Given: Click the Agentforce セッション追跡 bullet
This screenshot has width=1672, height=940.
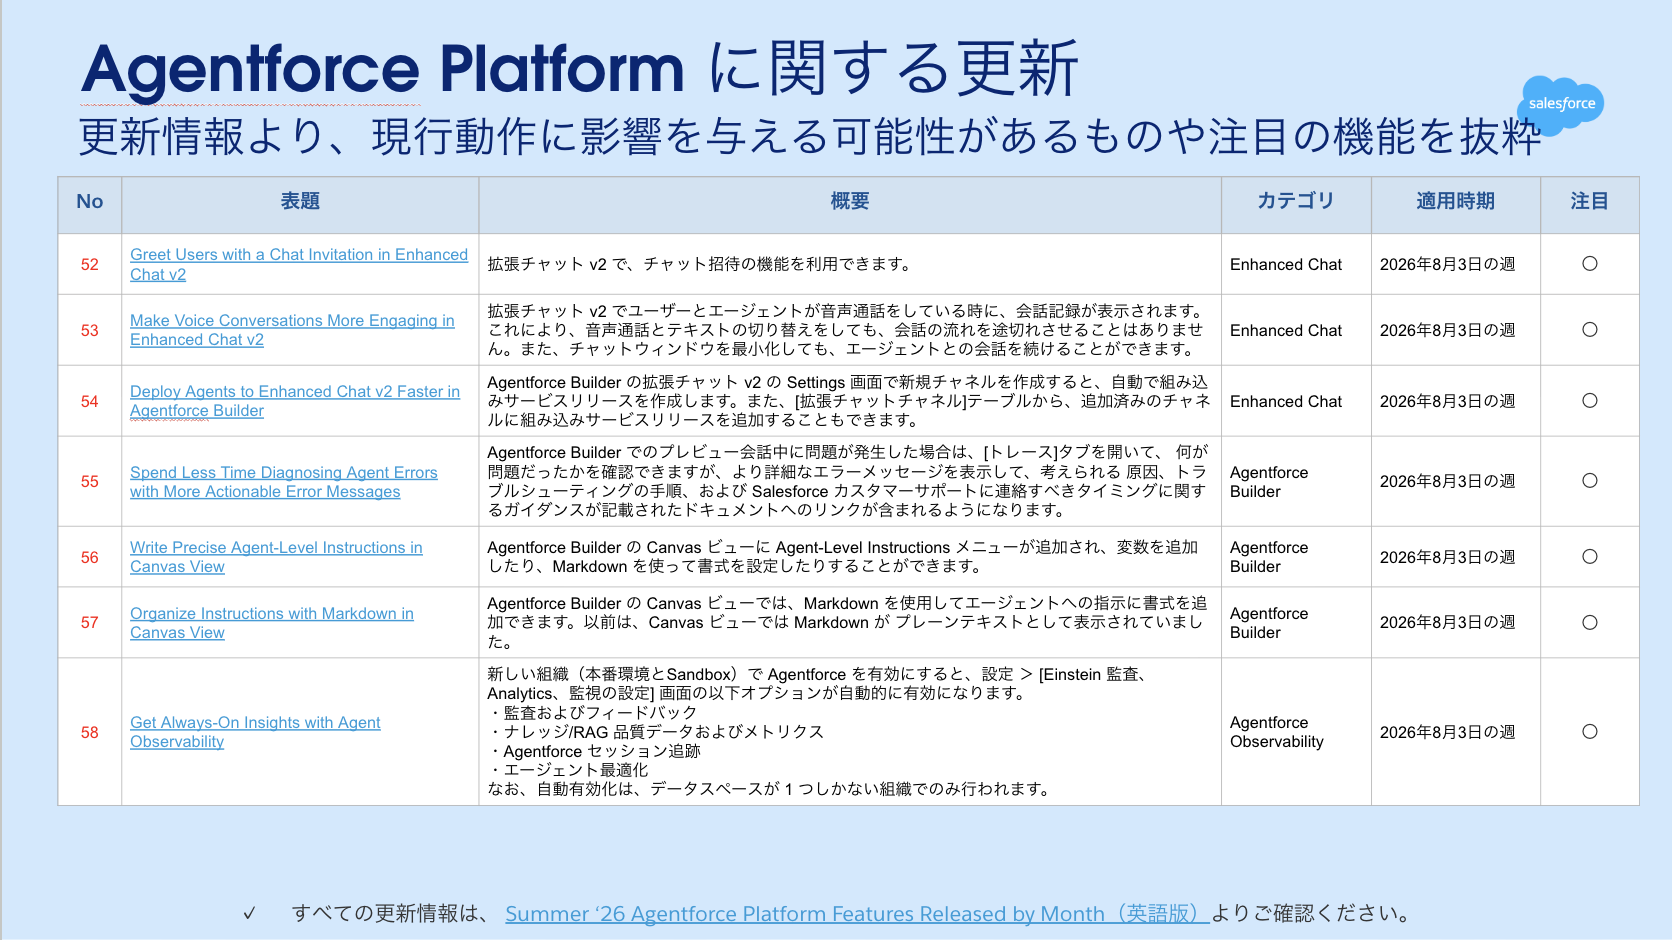Looking at the screenshot, I should (x=594, y=751).
